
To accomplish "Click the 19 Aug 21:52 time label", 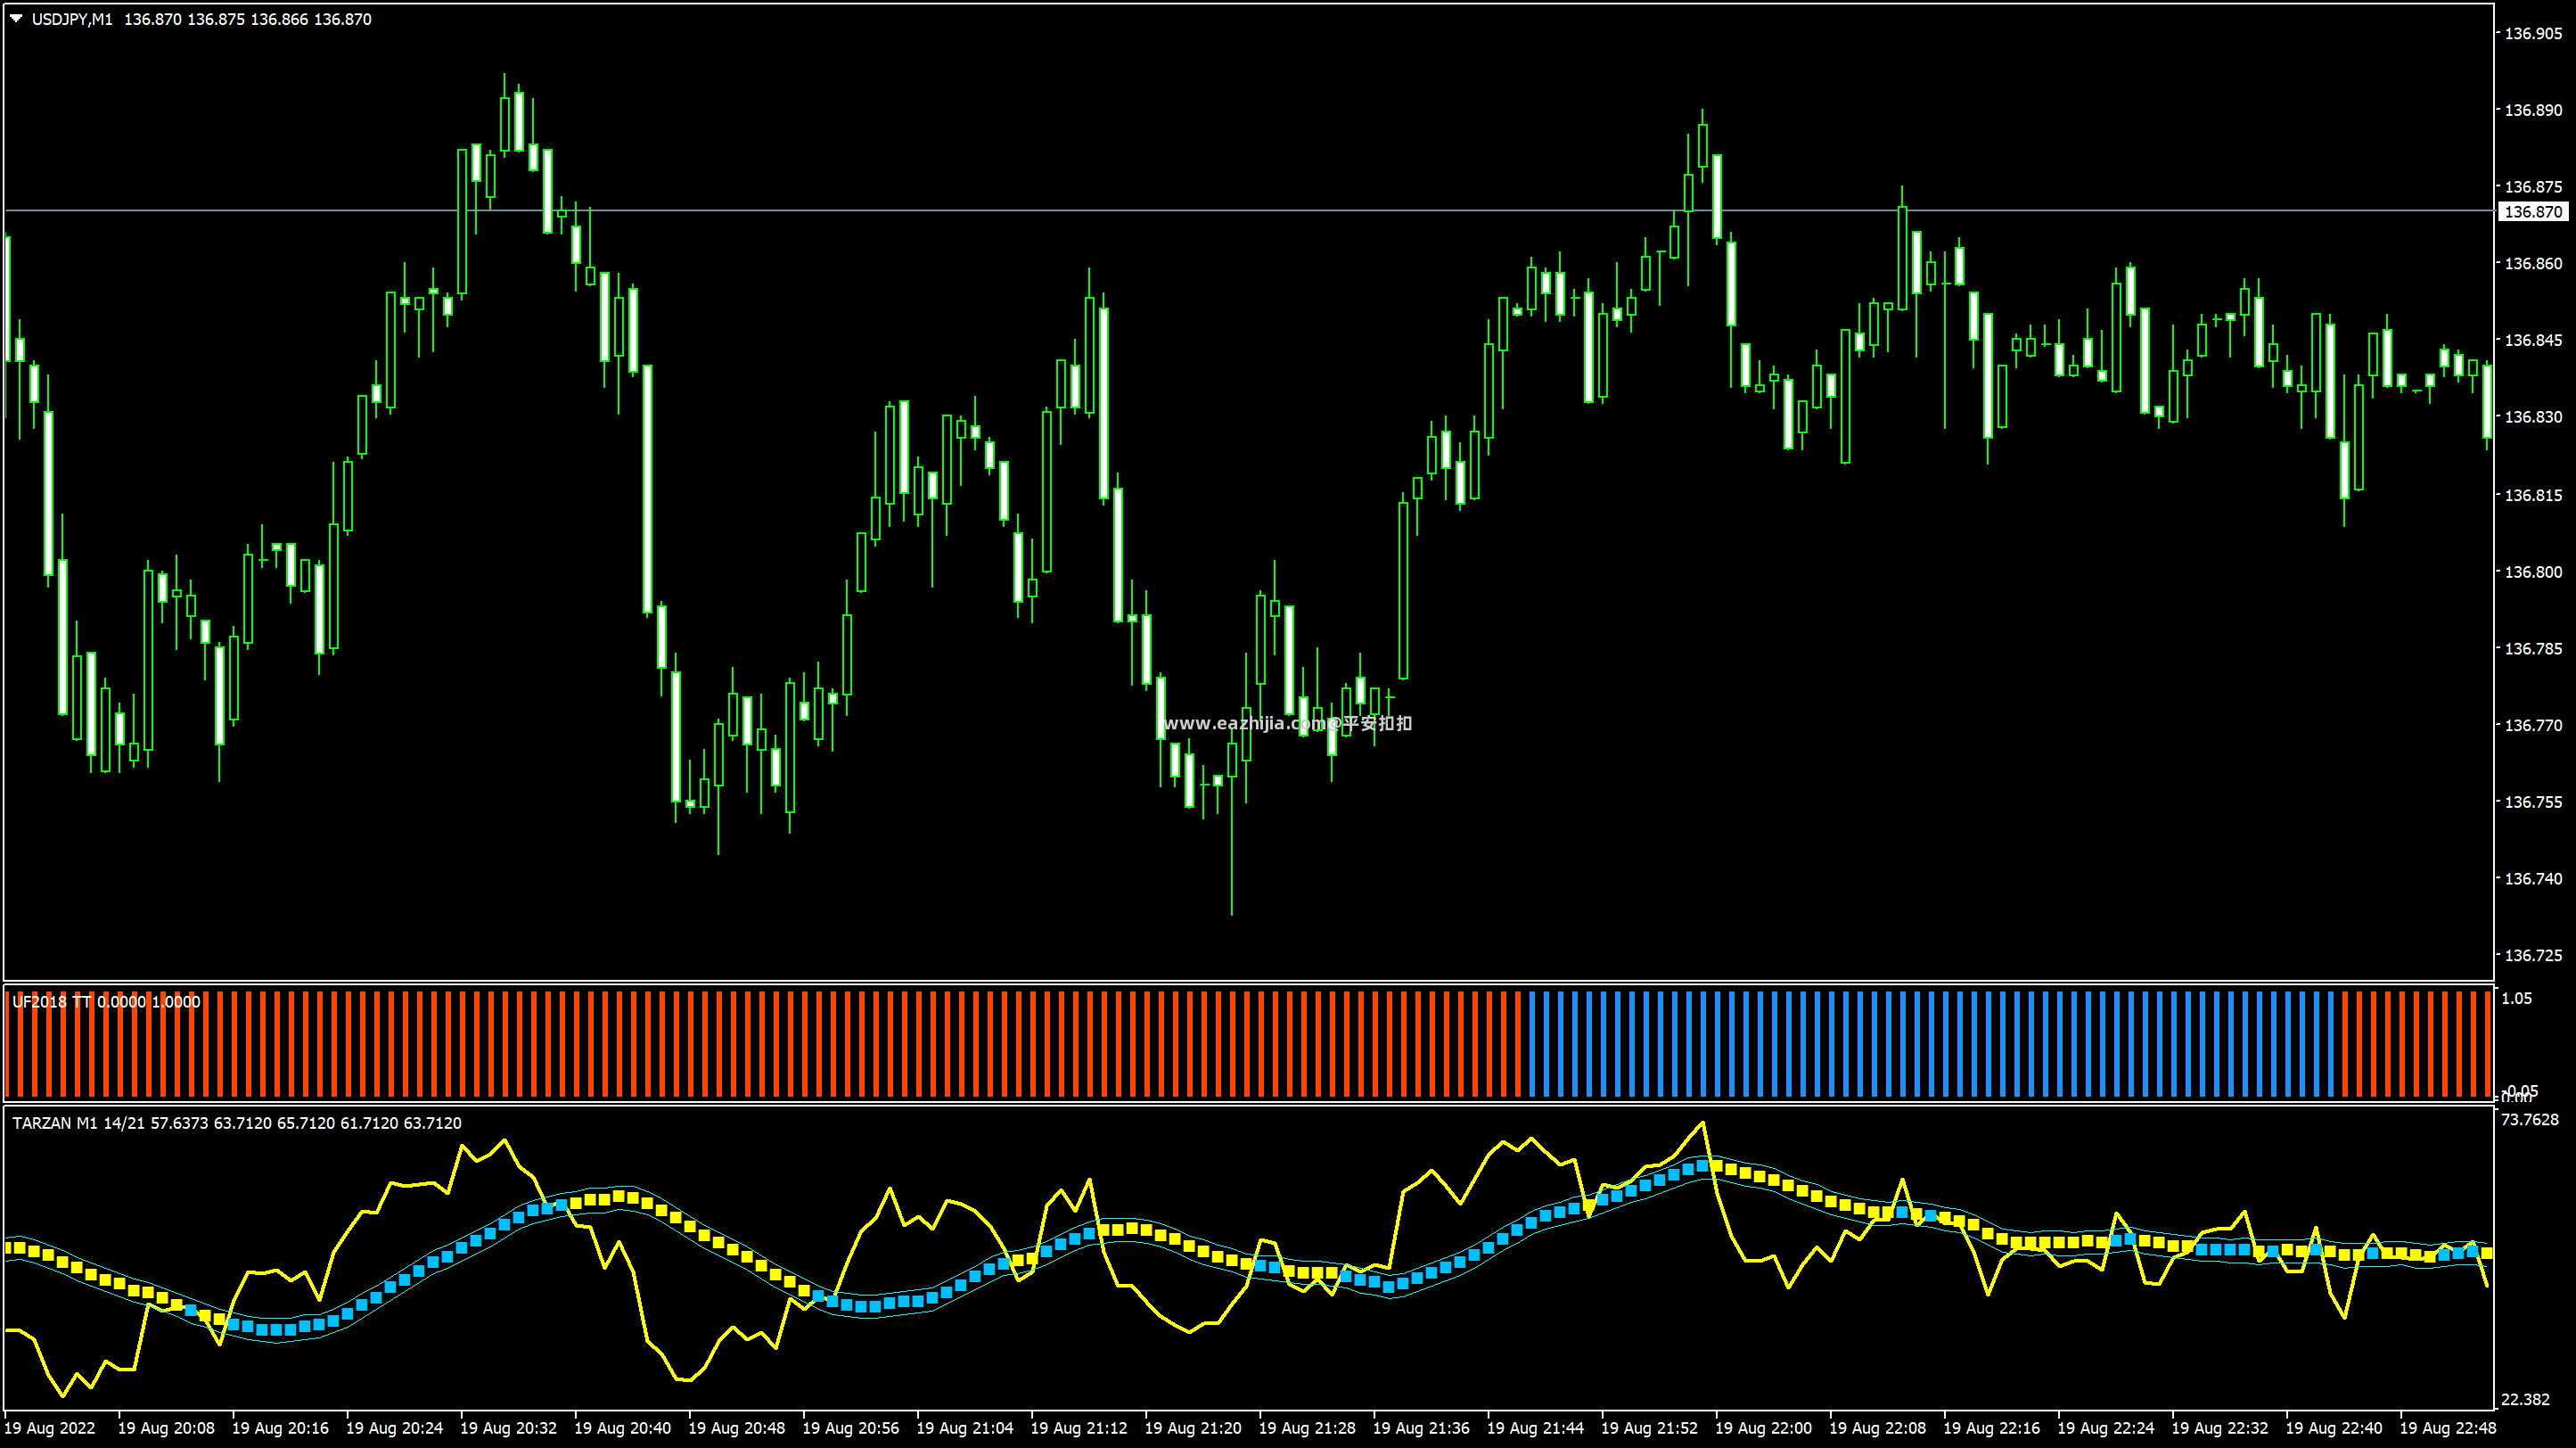I will pyautogui.click(x=1649, y=1428).
